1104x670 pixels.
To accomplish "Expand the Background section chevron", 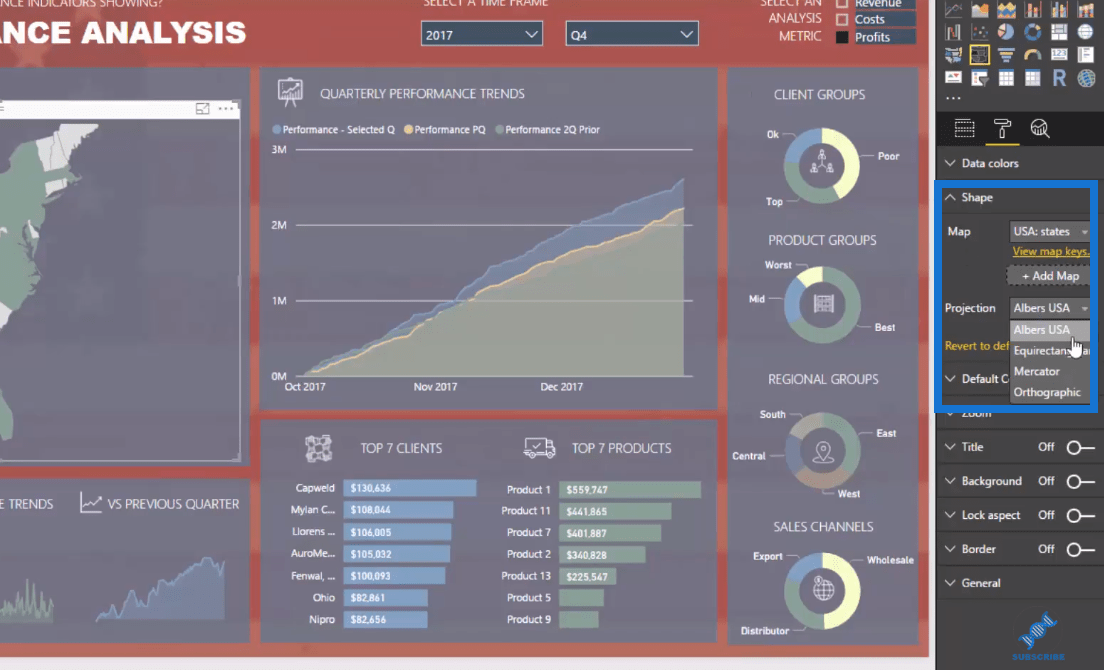I will coord(951,481).
